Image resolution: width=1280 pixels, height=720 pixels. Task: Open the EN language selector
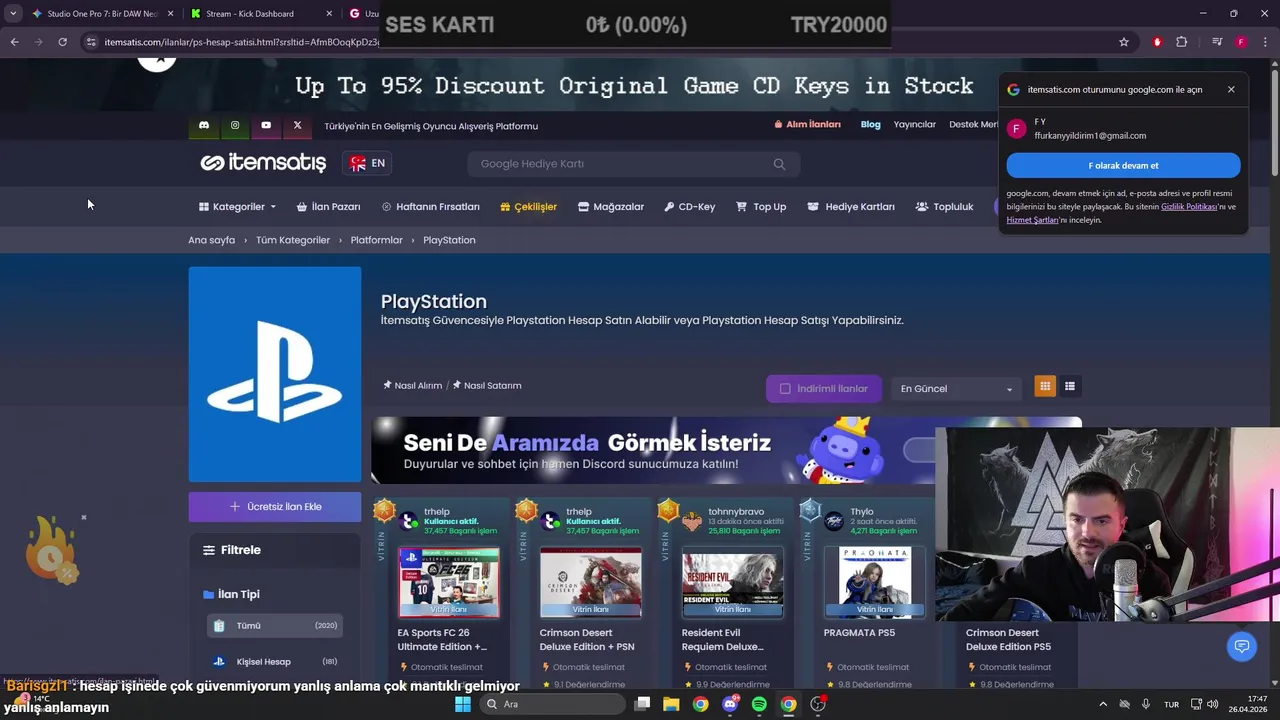[x=367, y=163]
